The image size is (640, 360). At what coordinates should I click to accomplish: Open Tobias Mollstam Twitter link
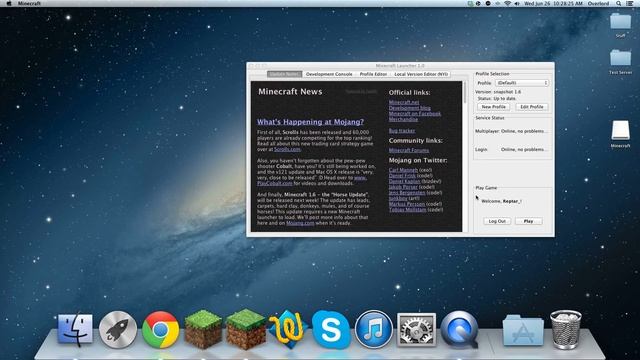pyautogui.click(x=407, y=210)
